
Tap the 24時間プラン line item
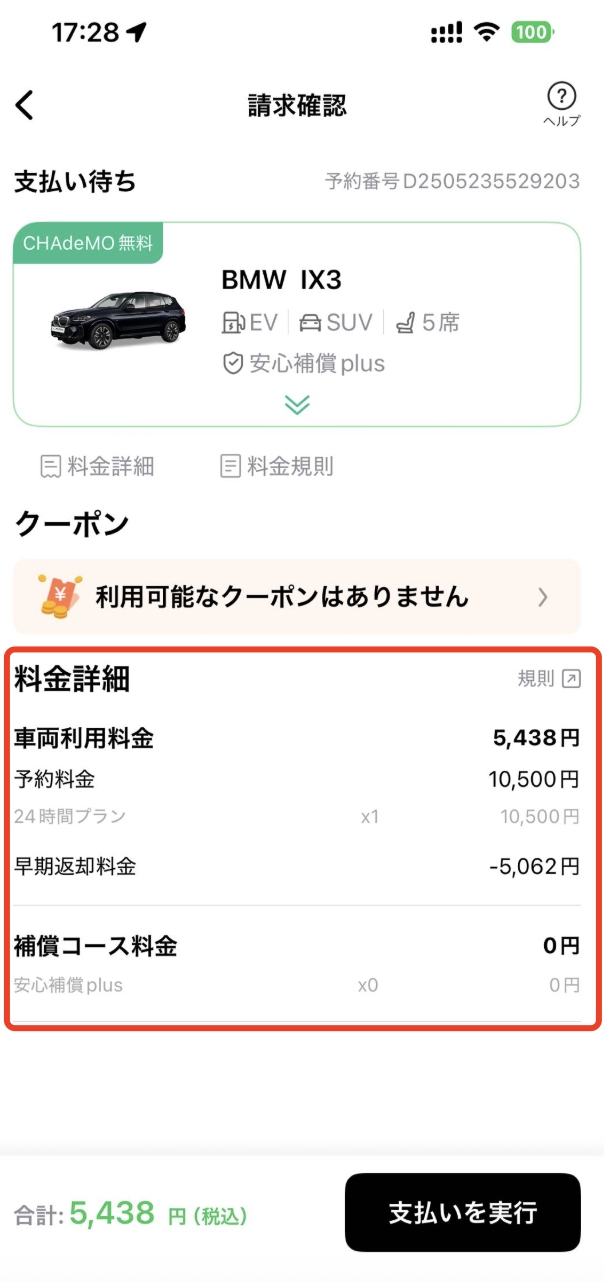click(x=296, y=816)
